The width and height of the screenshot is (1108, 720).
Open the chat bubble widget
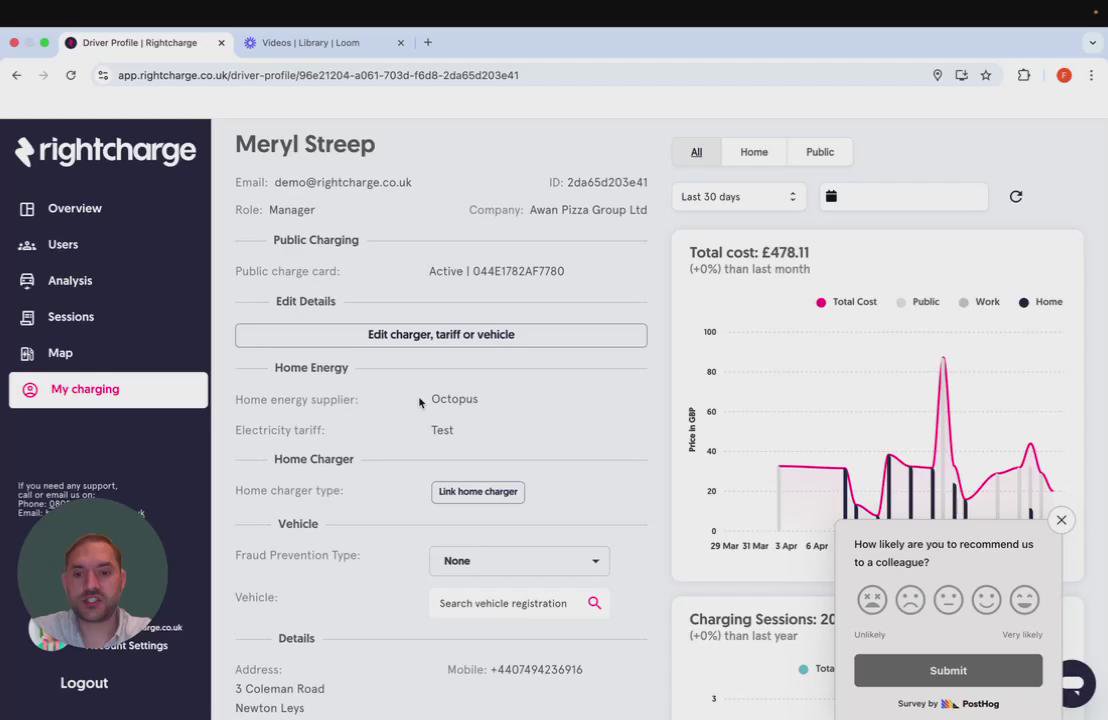(x=1075, y=683)
